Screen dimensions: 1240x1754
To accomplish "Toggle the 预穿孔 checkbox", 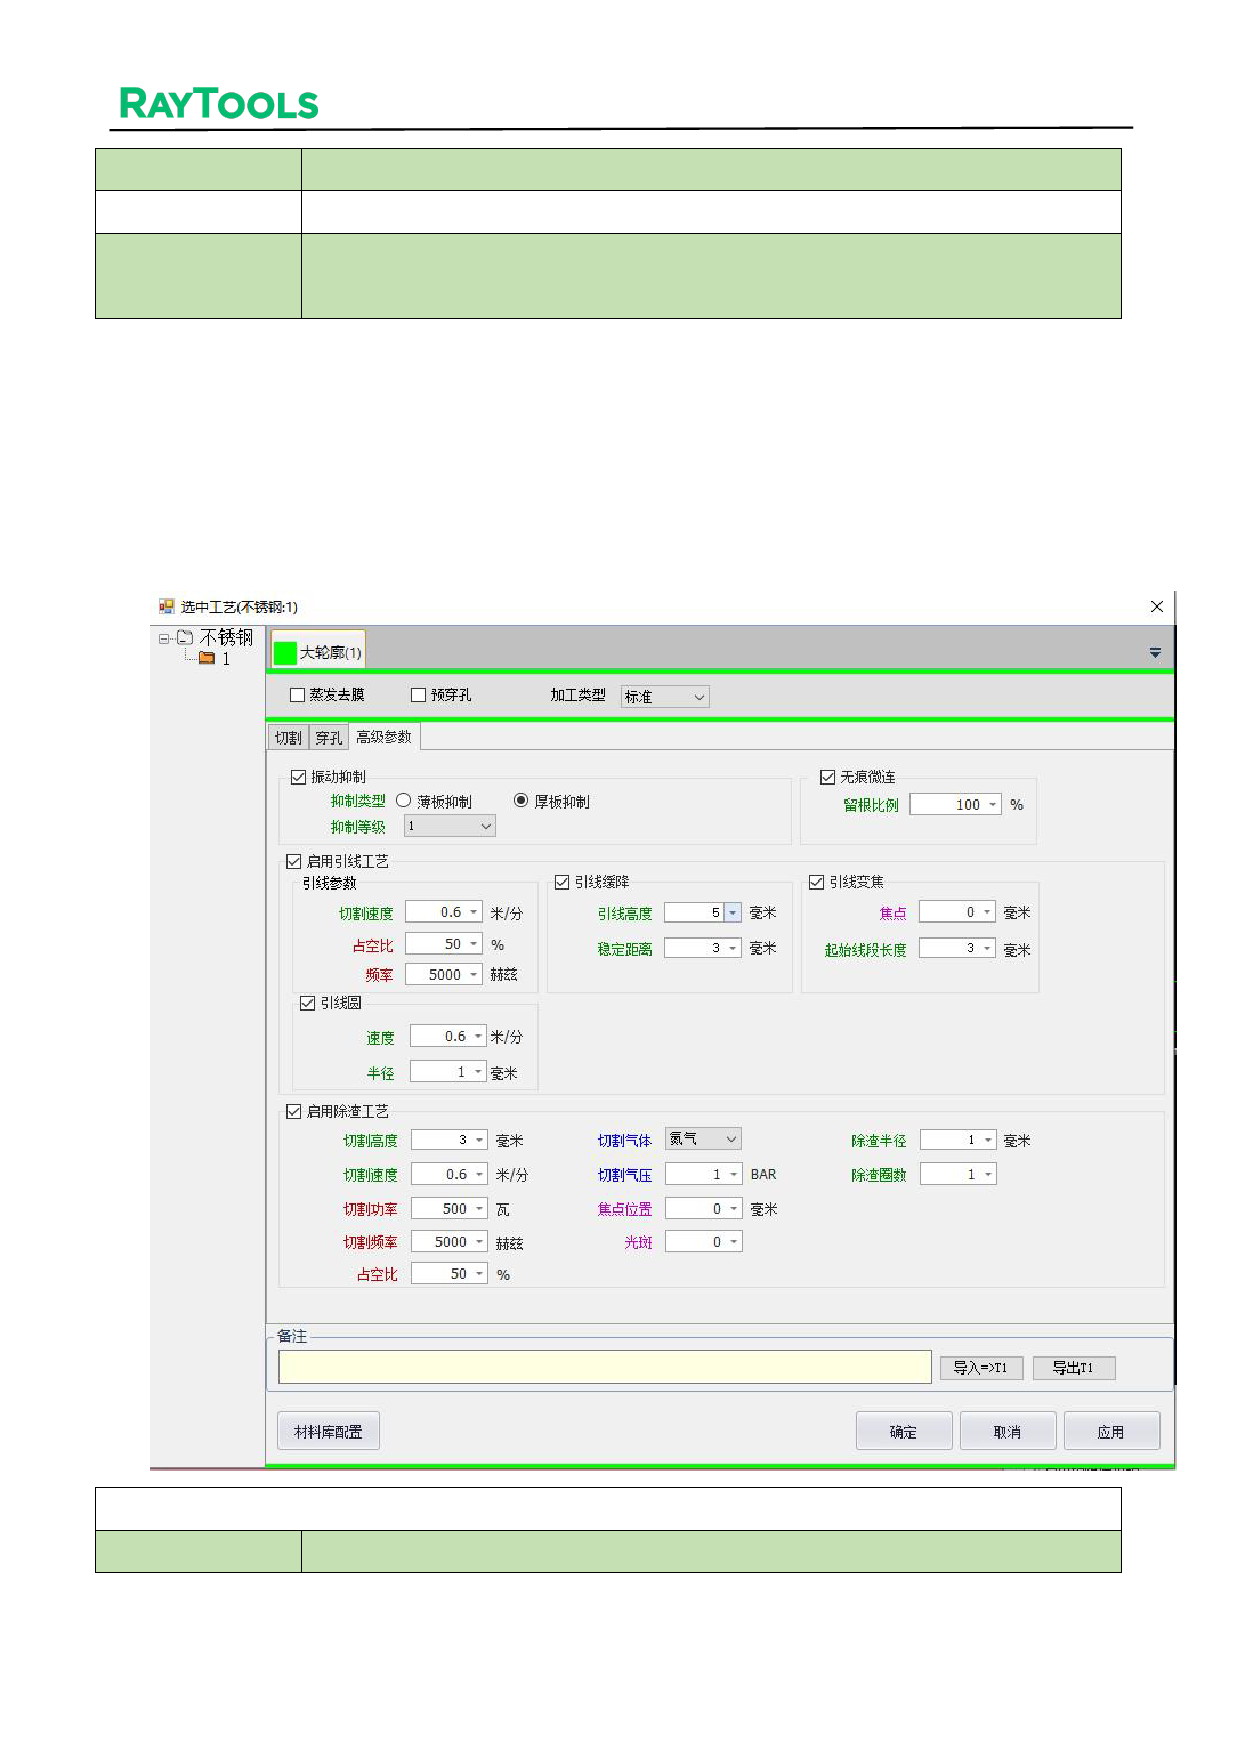I will (419, 695).
